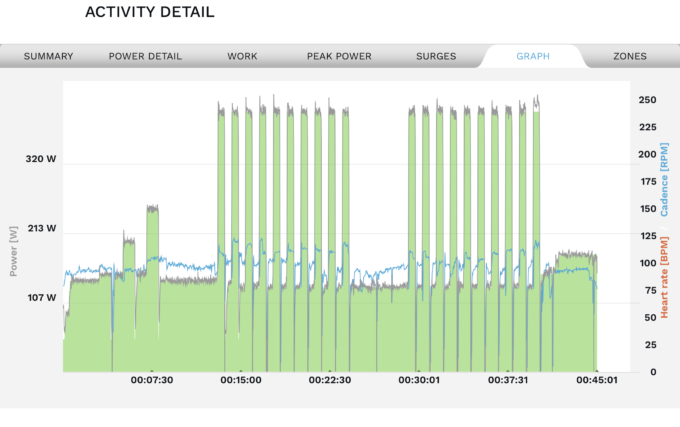
Task: Click the Heart rate [BPM] axis title
Action: [x=664, y=277]
